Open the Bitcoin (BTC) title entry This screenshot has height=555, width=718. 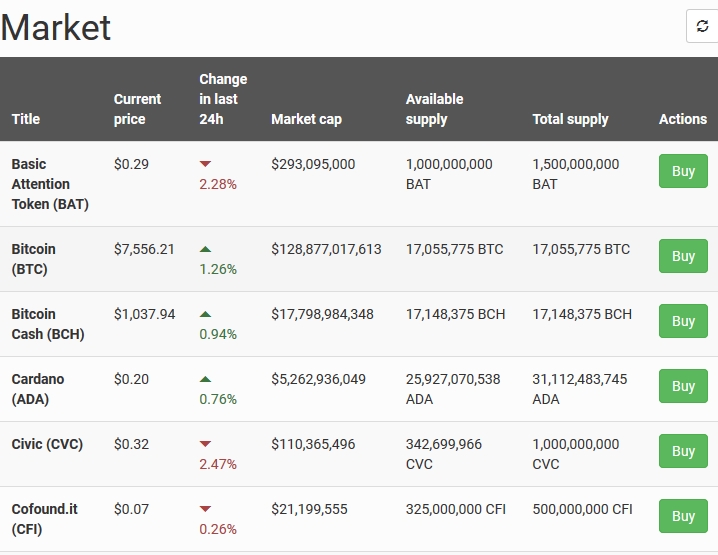pyautogui.click(x=34, y=259)
